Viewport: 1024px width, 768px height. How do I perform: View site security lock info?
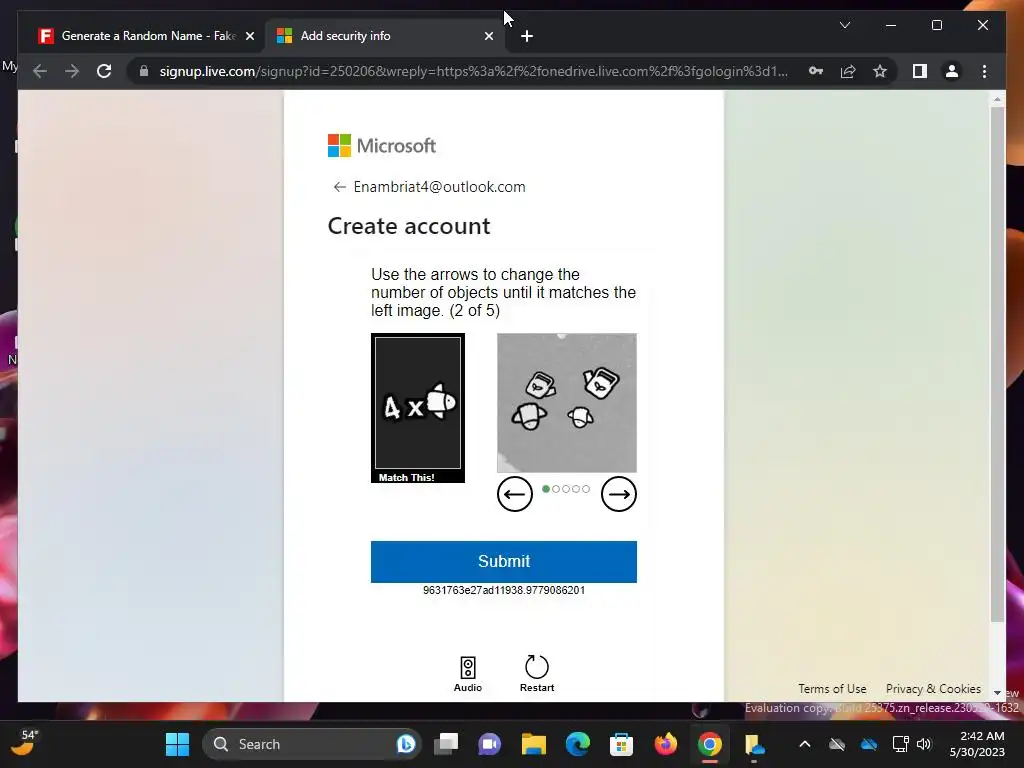point(144,71)
